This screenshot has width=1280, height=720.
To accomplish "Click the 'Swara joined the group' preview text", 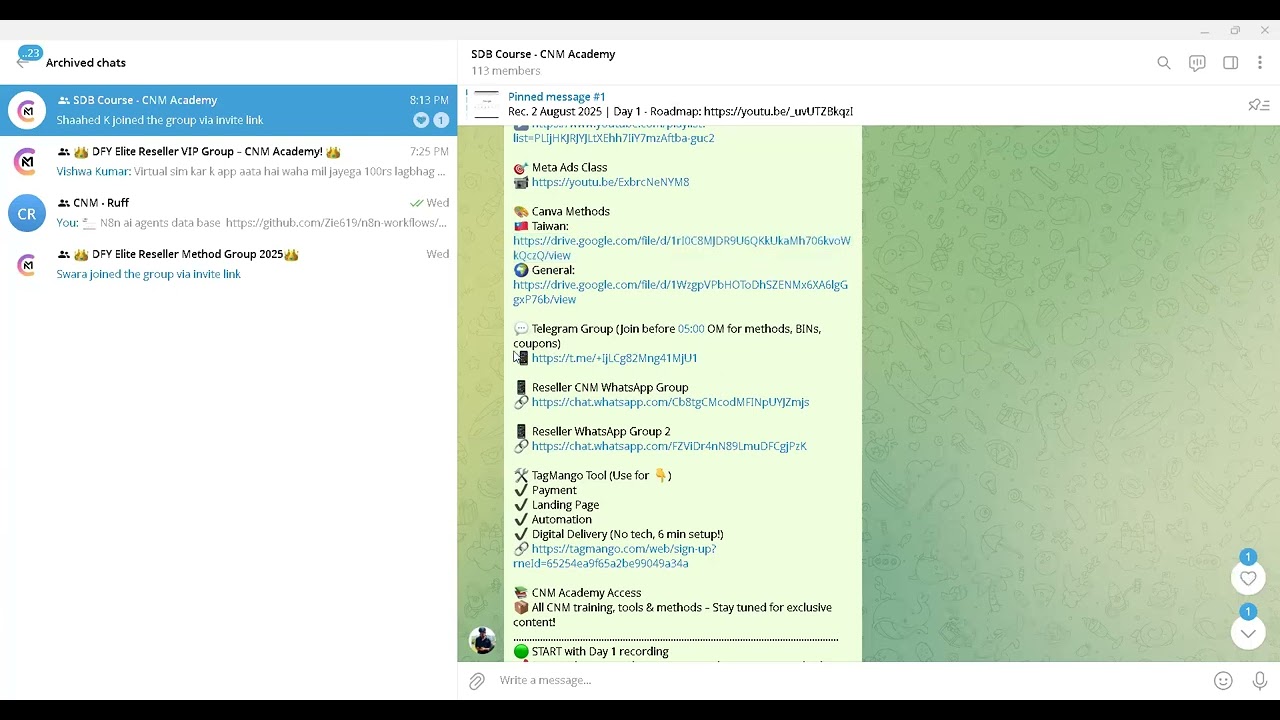I will [148, 274].
